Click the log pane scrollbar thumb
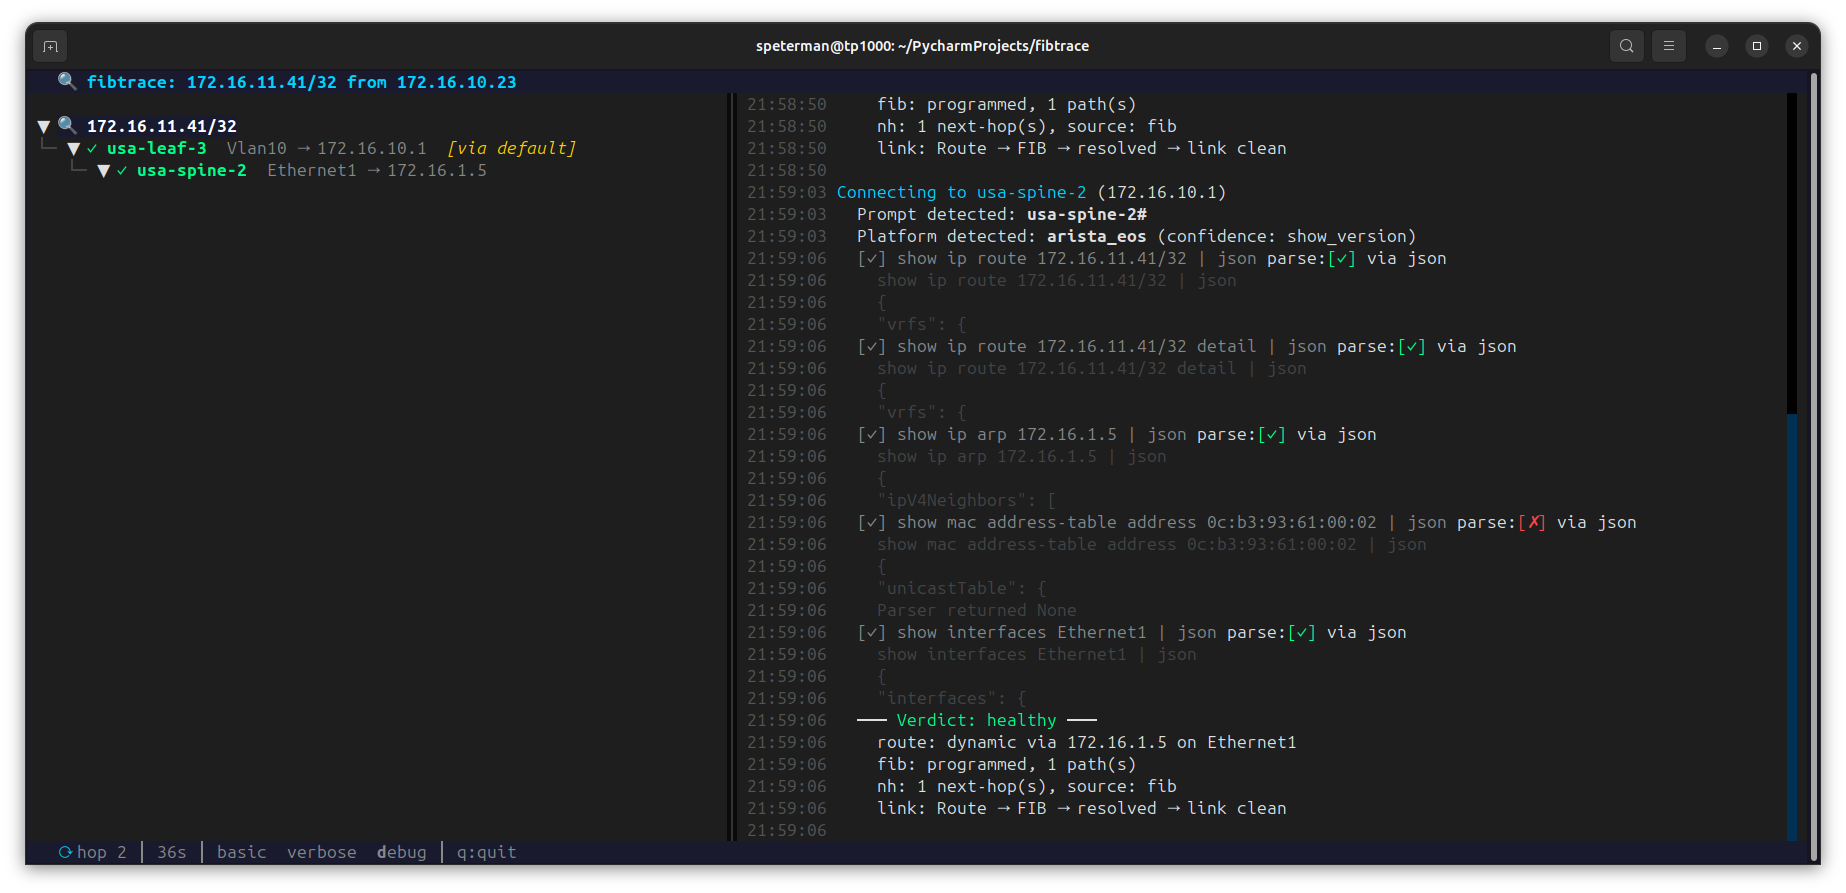 click(x=1792, y=626)
